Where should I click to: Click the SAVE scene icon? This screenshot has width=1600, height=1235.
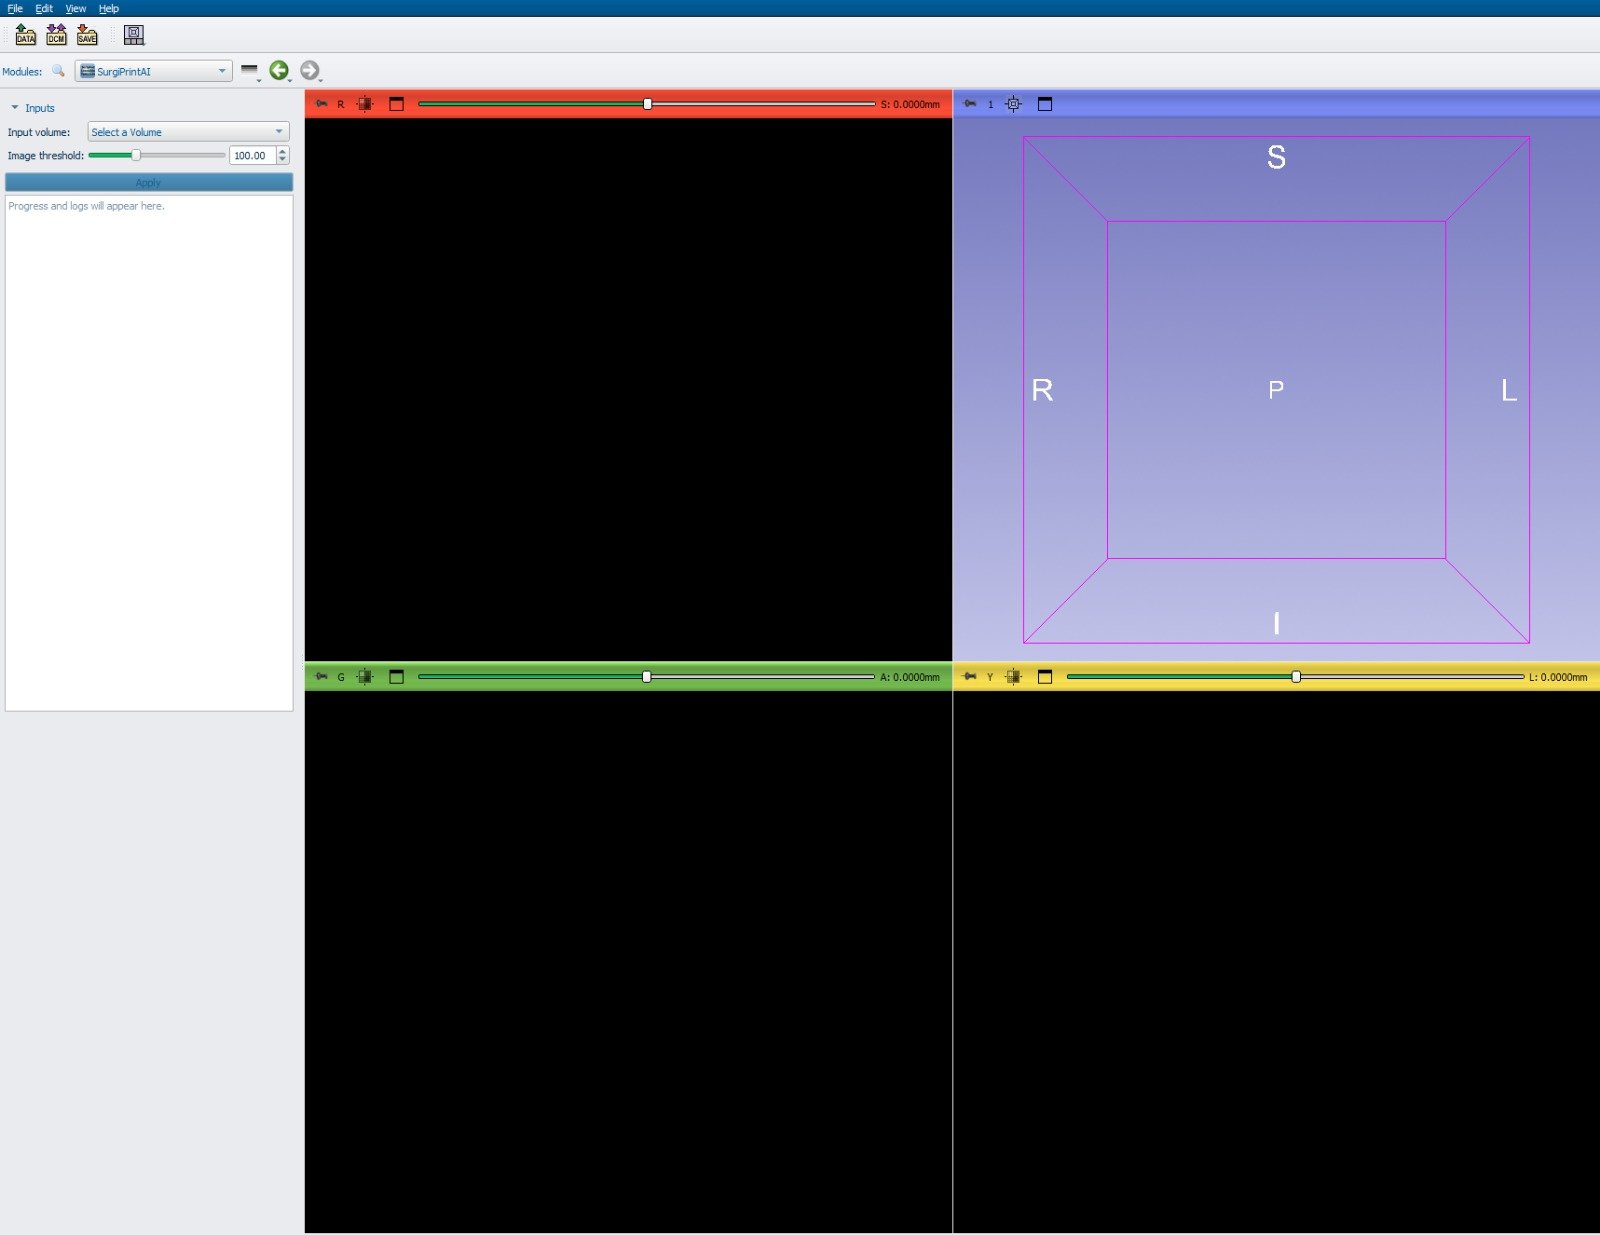pyautogui.click(x=88, y=36)
